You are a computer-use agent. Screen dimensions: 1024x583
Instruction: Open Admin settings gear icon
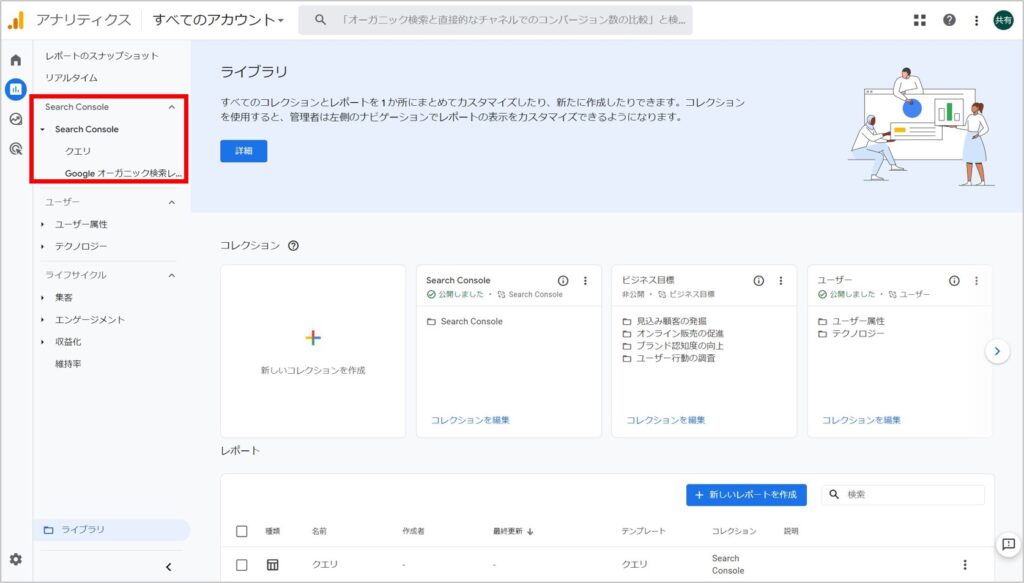click(x=16, y=559)
